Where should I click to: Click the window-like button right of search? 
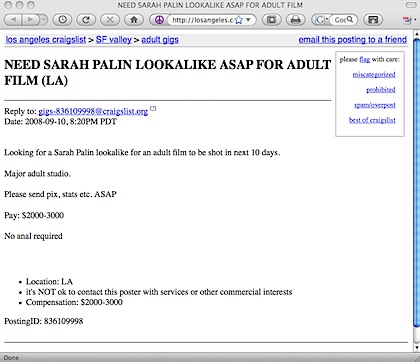pyautogui.click(x=373, y=20)
